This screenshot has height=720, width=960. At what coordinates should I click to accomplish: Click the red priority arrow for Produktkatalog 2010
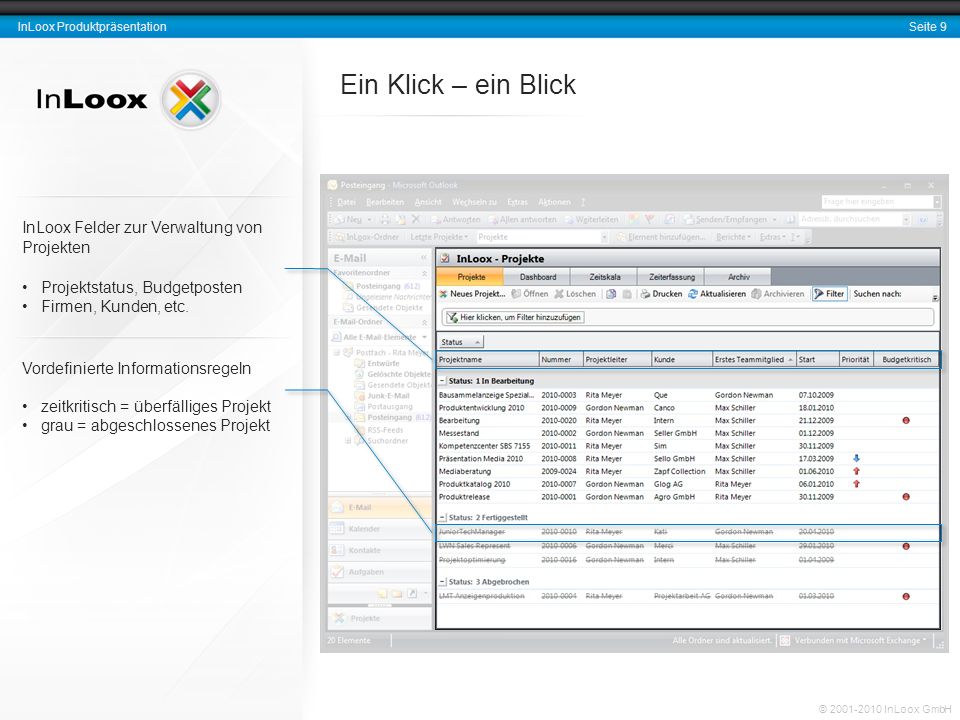pyautogui.click(x=857, y=484)
